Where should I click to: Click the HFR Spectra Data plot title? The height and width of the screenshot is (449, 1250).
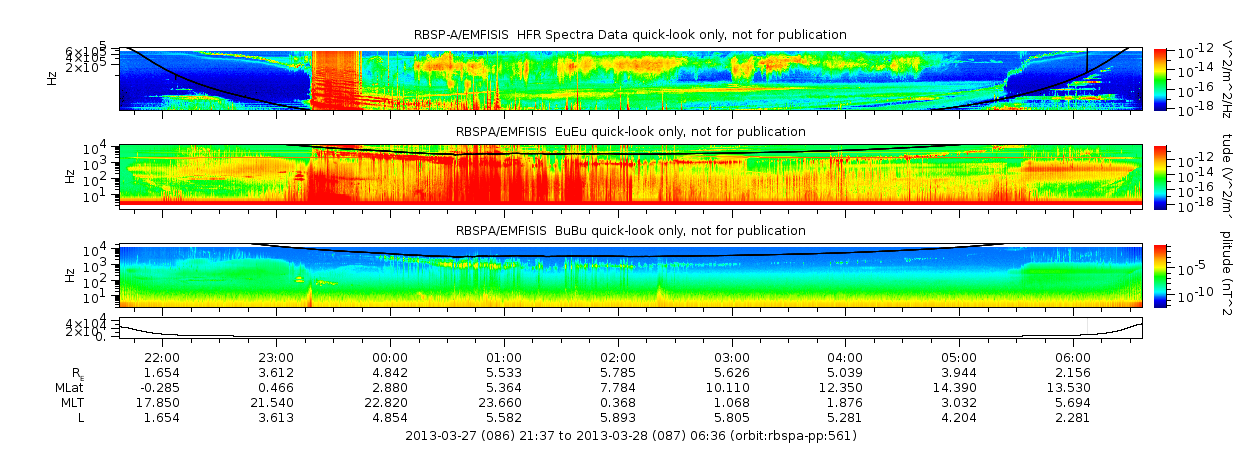coord(630,35)
